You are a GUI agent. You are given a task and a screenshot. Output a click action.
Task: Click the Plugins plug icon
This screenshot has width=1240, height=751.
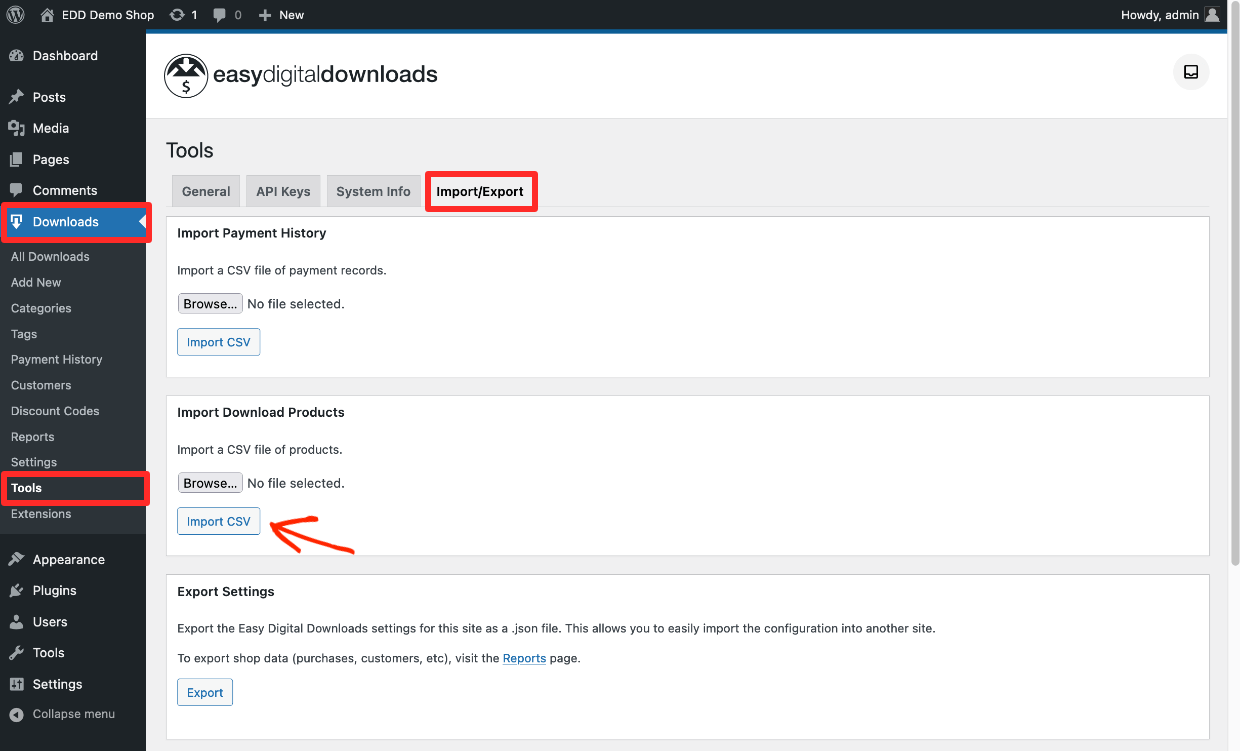(x=16, y=590)
